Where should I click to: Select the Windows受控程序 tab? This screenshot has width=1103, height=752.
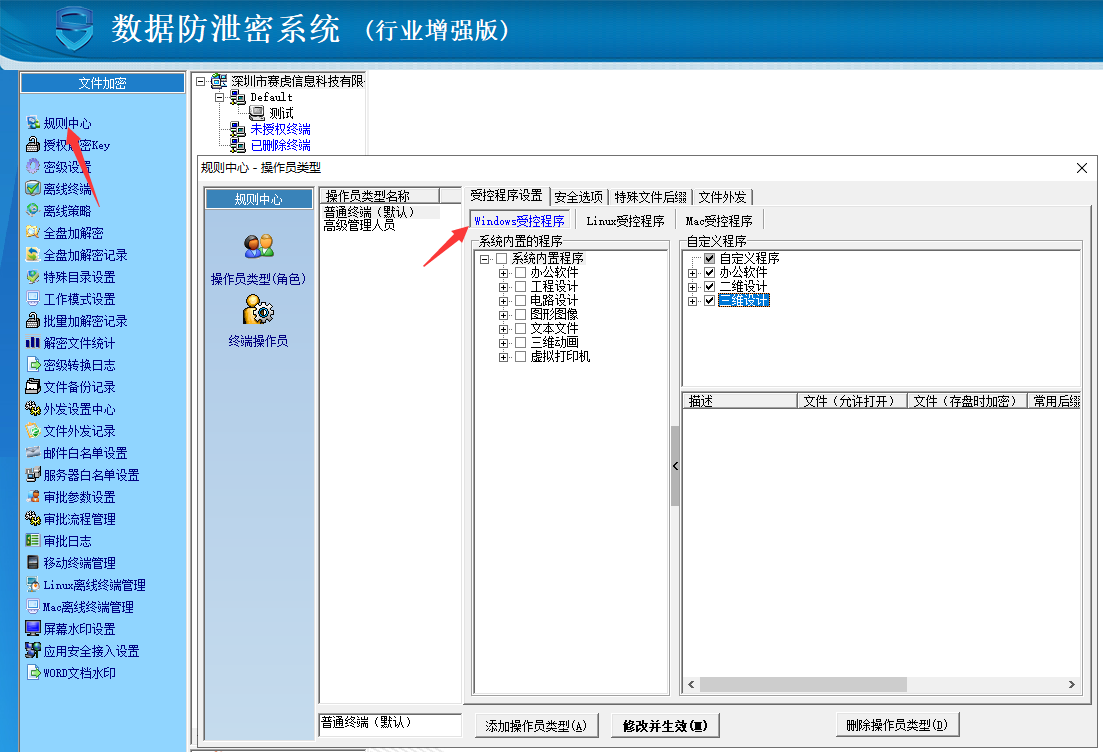point(519,221)
